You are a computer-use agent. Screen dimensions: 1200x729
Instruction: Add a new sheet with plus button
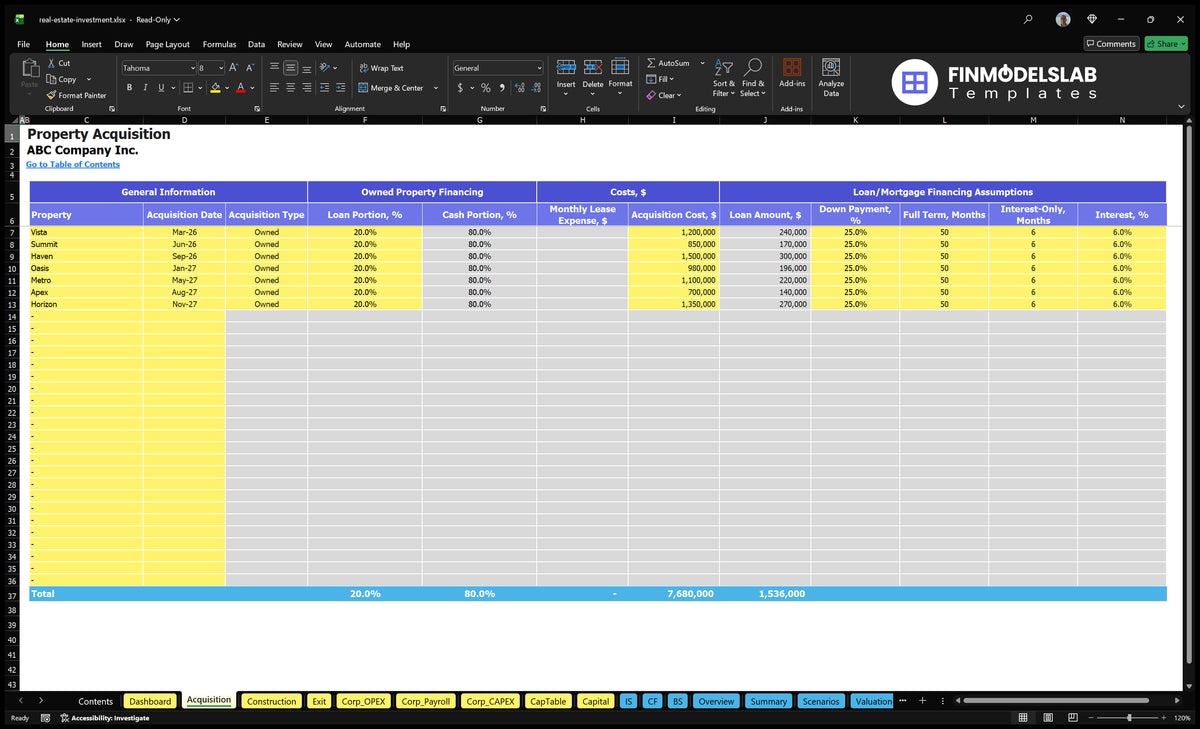pos(922,701)
